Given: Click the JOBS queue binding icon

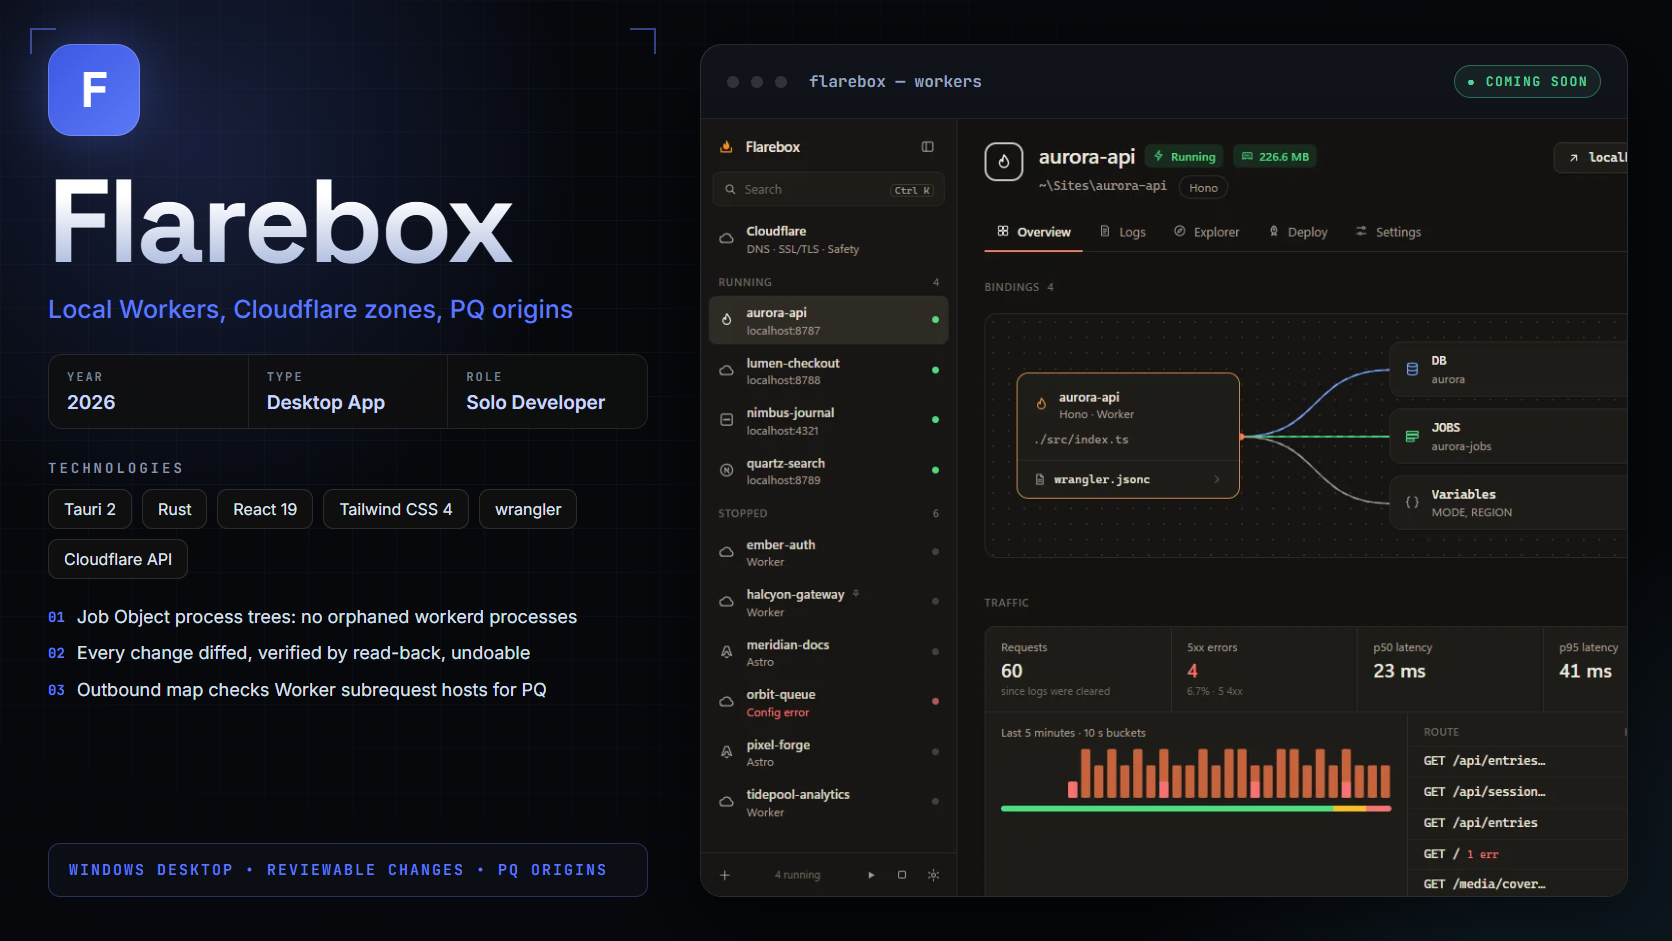Looking at the screenshot, I should click(1412, 436).
